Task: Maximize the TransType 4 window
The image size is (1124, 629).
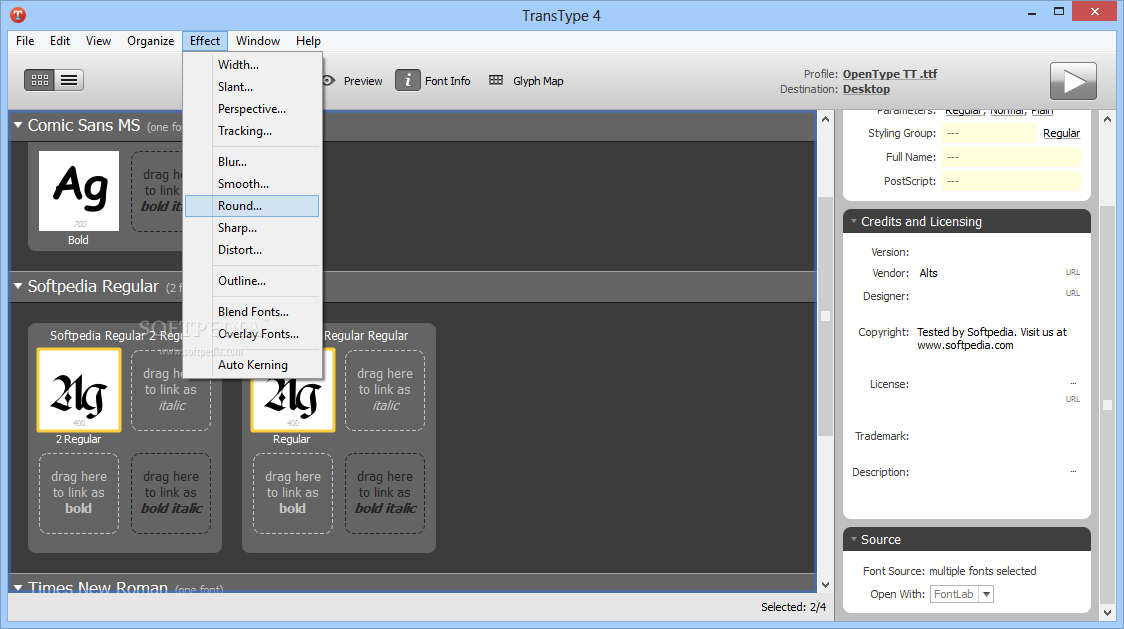Action: tap(1059, 11)
